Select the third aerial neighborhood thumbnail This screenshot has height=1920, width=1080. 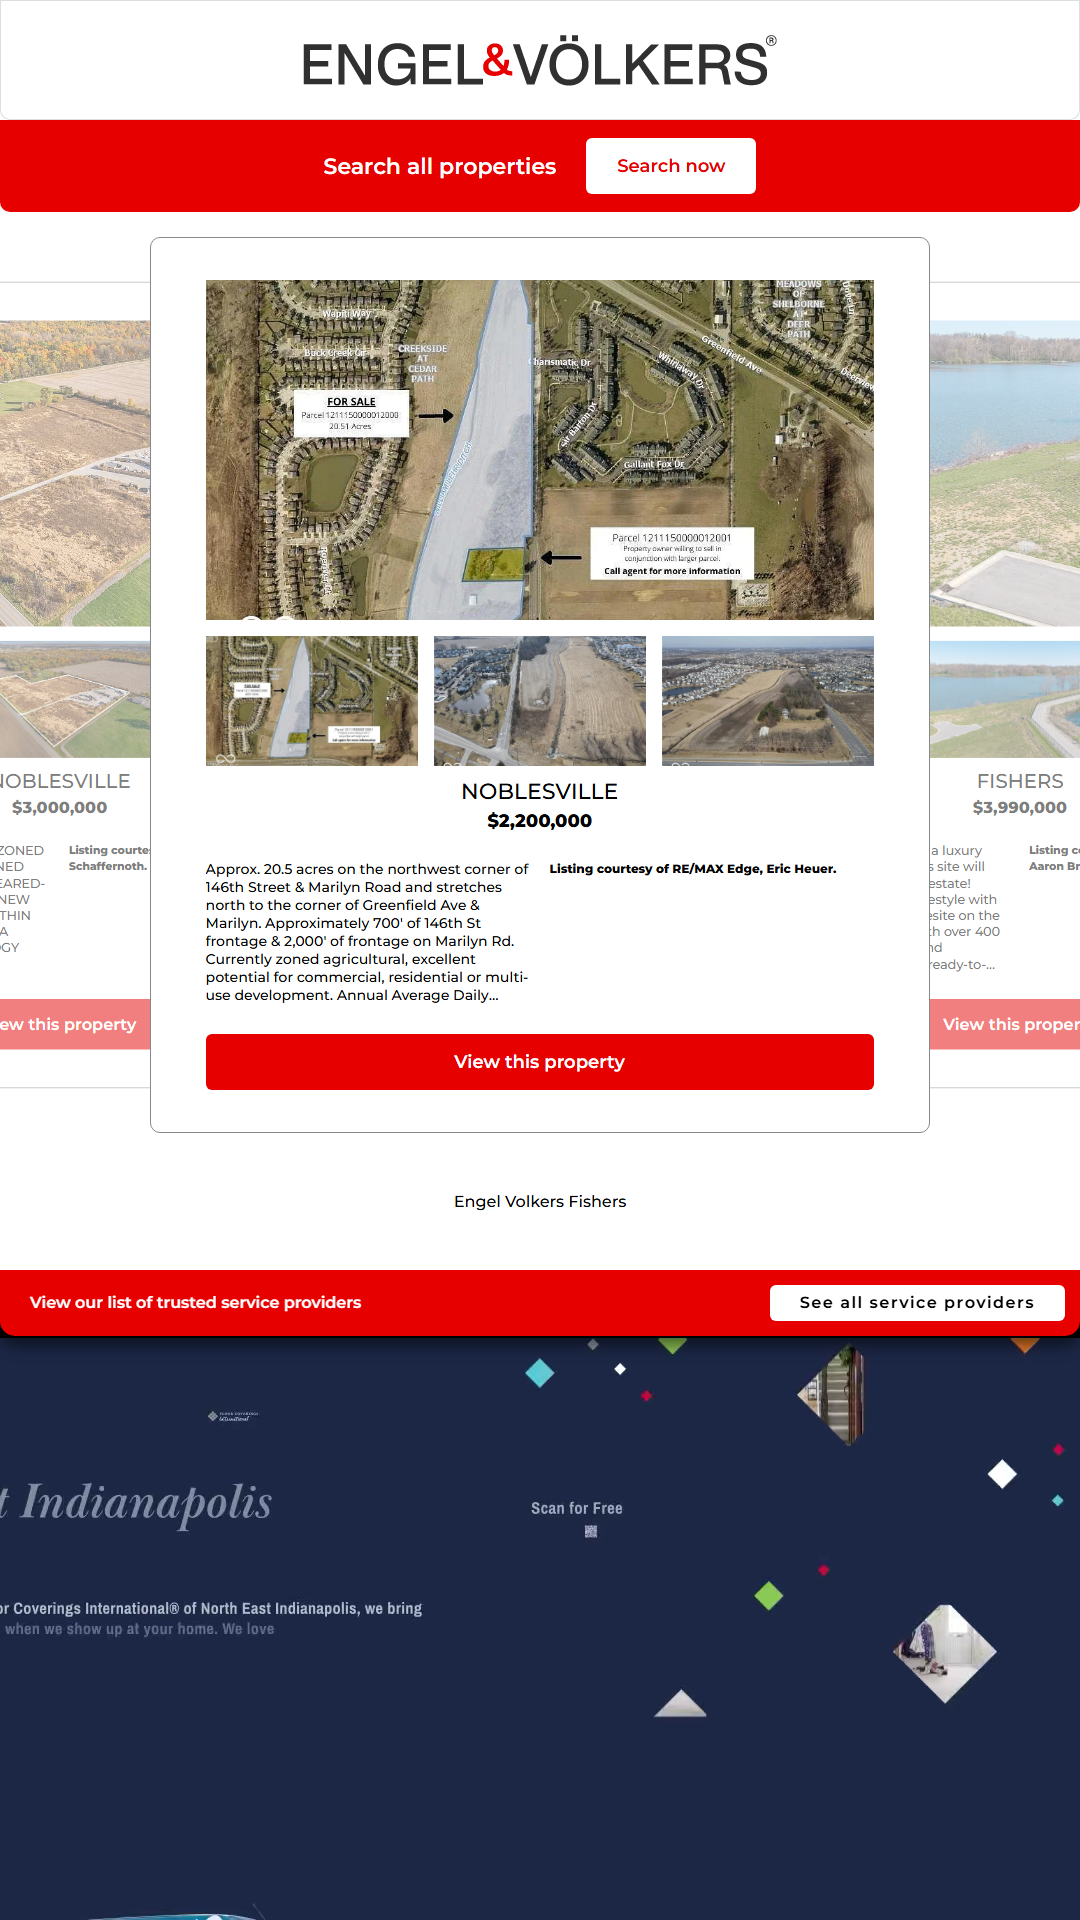pyautogui.click(x=768, y=701)
